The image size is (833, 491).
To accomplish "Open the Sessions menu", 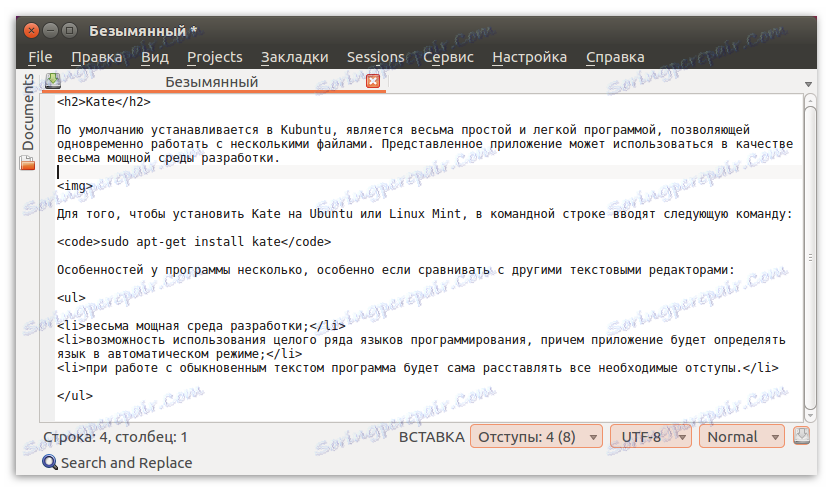I will [x=376, y=57].
